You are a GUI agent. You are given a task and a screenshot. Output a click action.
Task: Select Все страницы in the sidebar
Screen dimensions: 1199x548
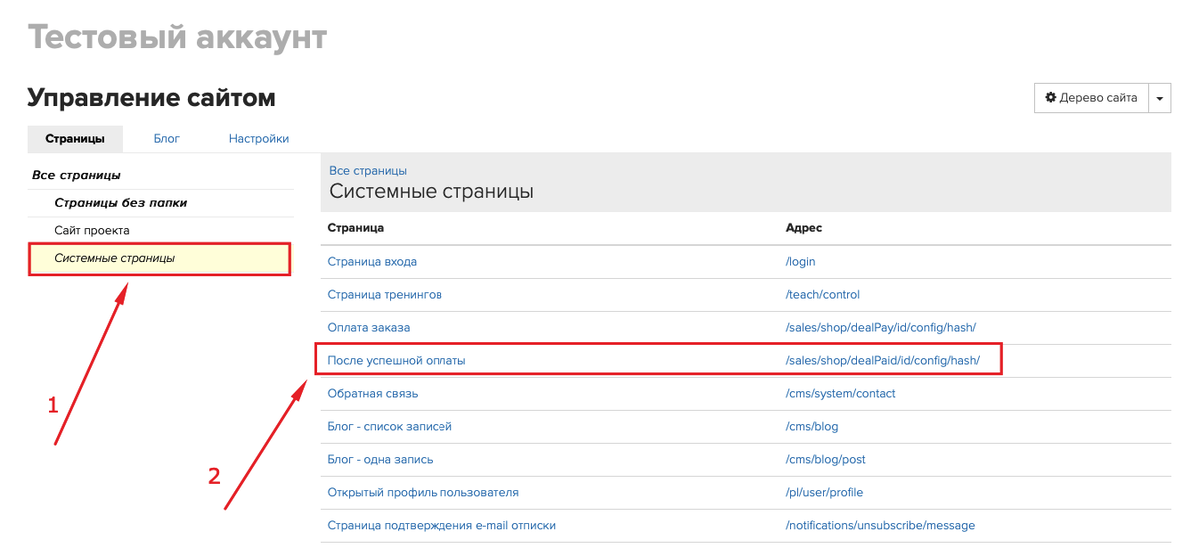[x=76, y=175]
